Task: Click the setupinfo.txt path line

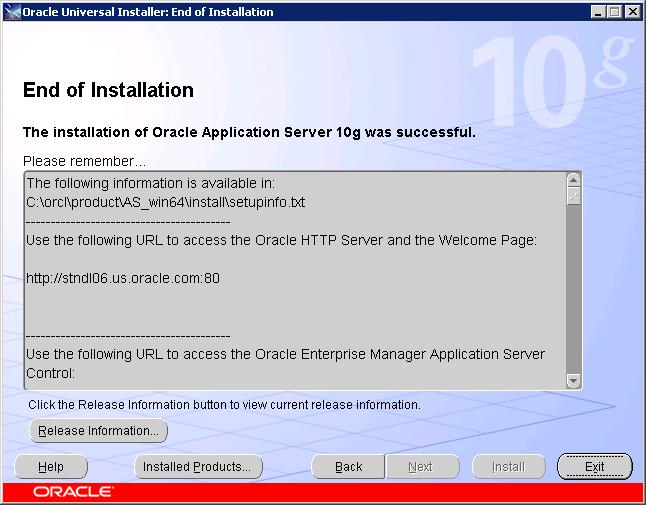Action: [x=166, y=203]
